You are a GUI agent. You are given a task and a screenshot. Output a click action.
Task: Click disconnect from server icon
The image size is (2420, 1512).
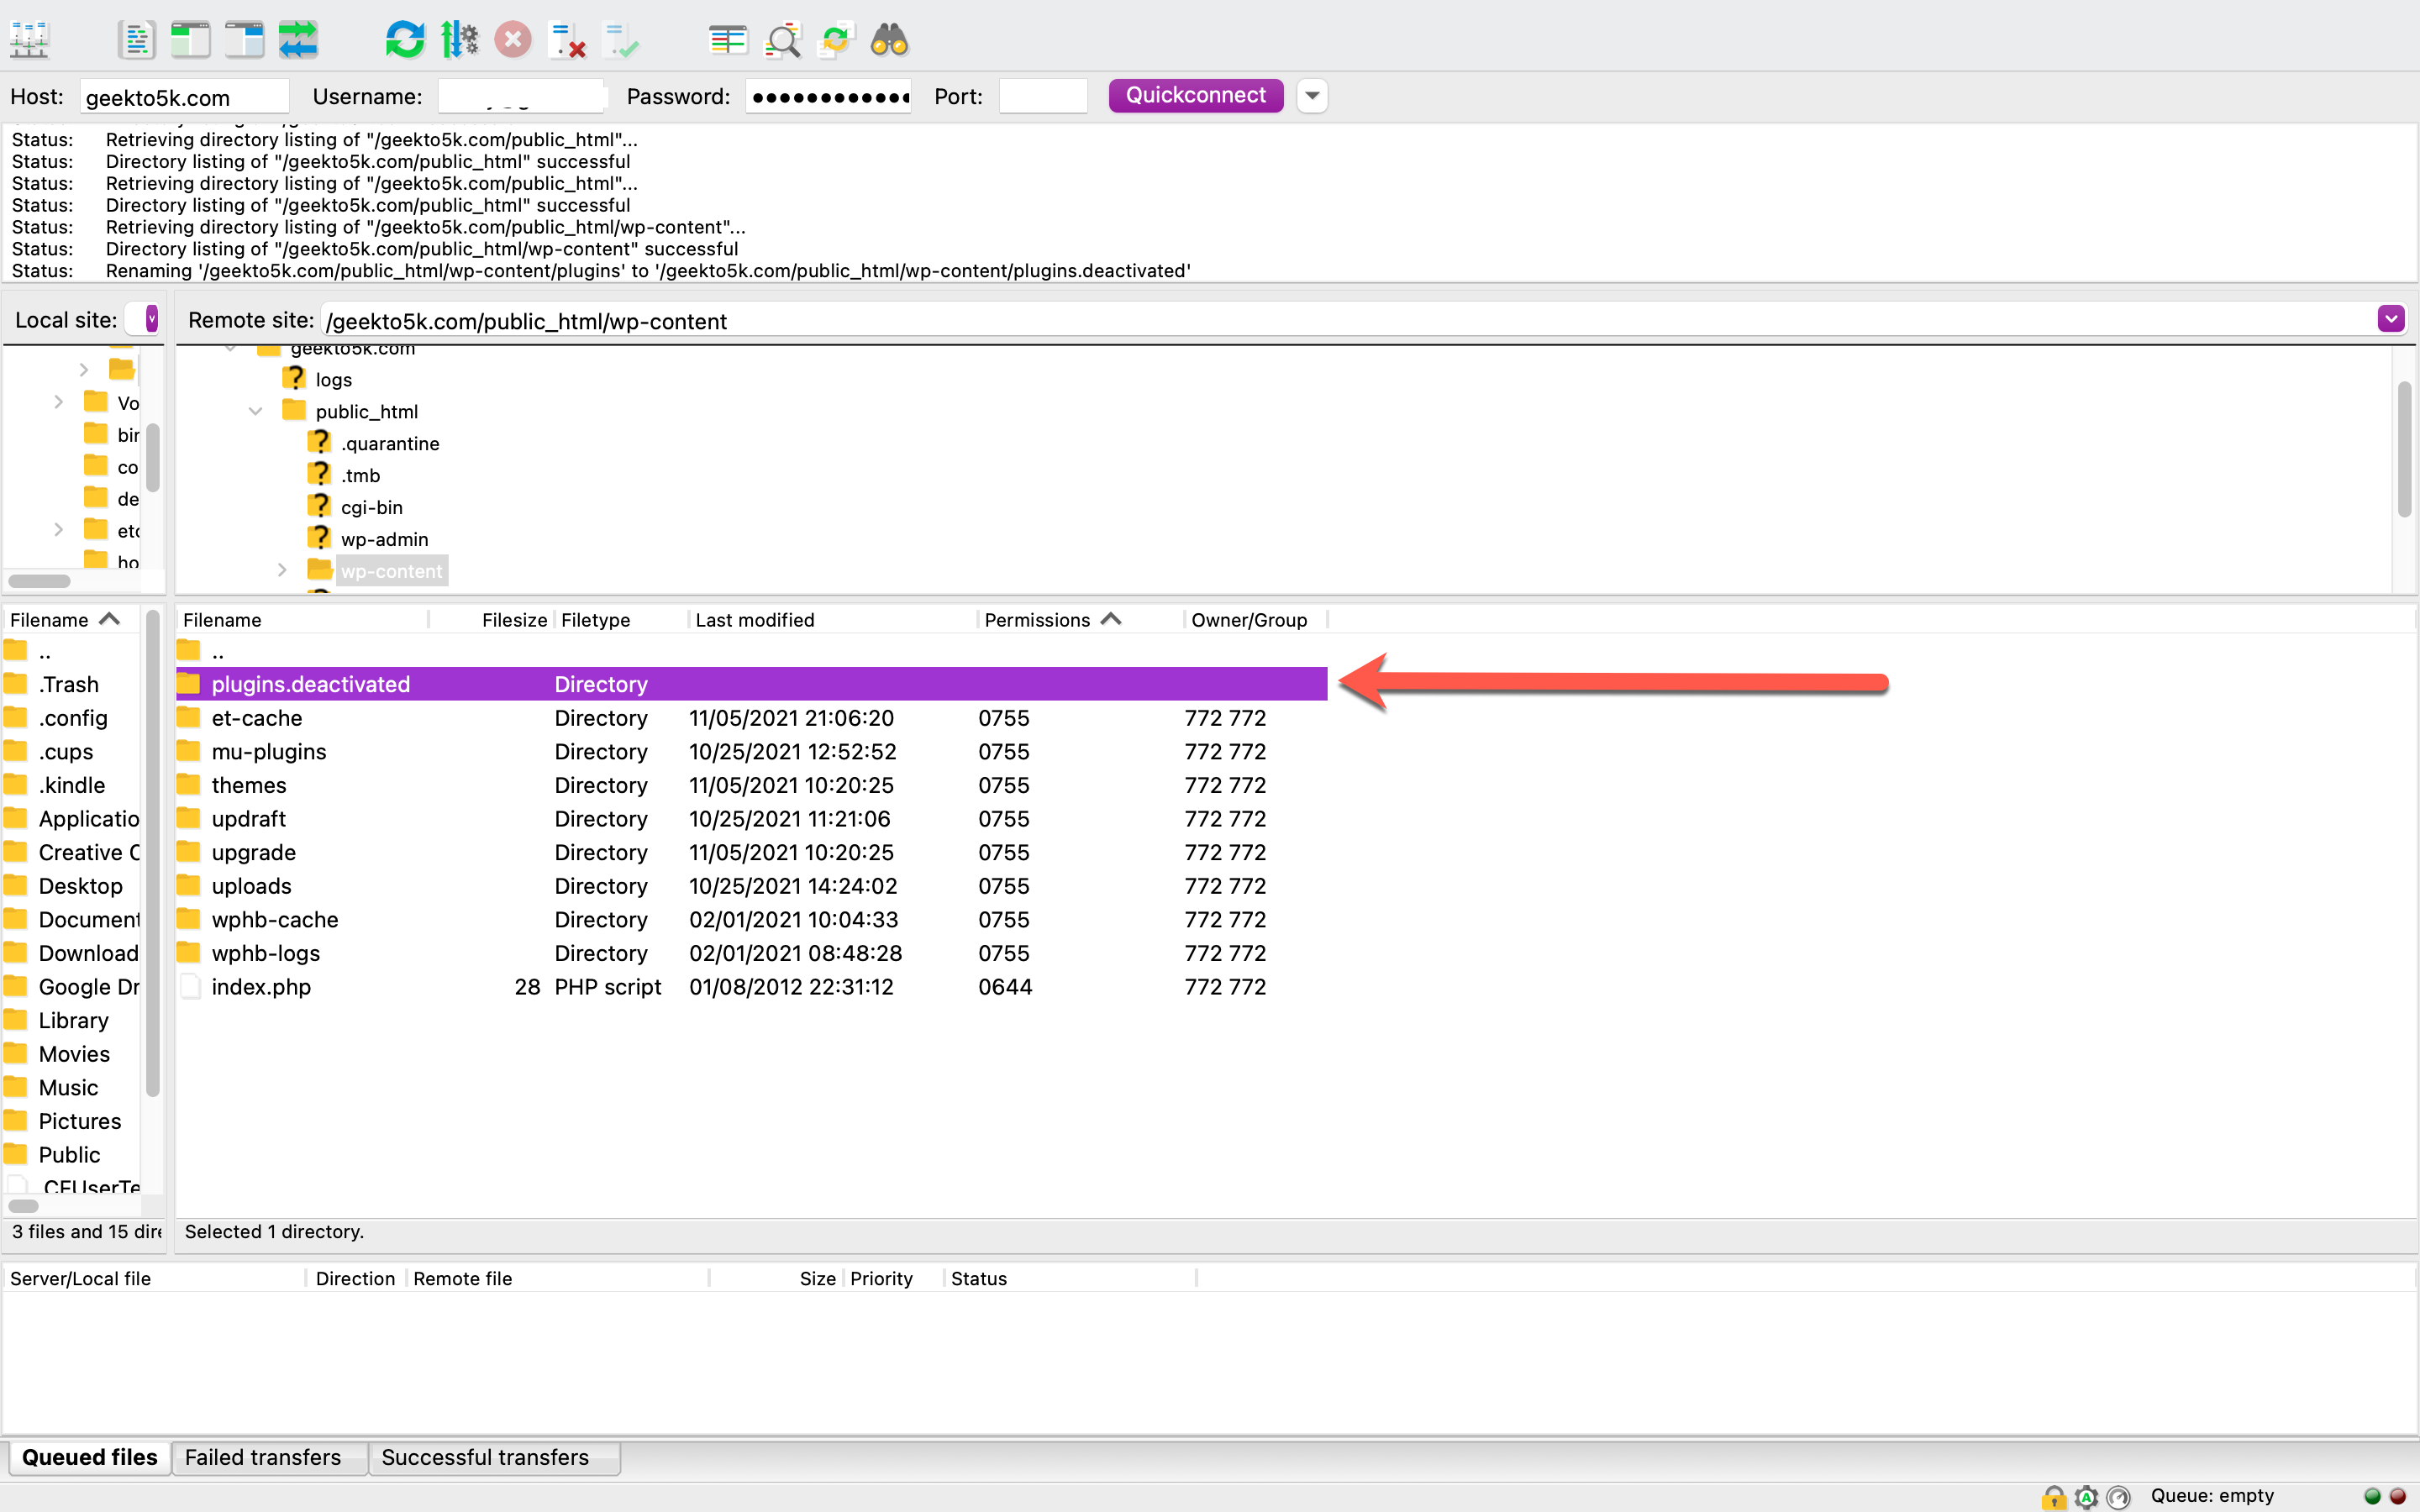tap(567, 40)
